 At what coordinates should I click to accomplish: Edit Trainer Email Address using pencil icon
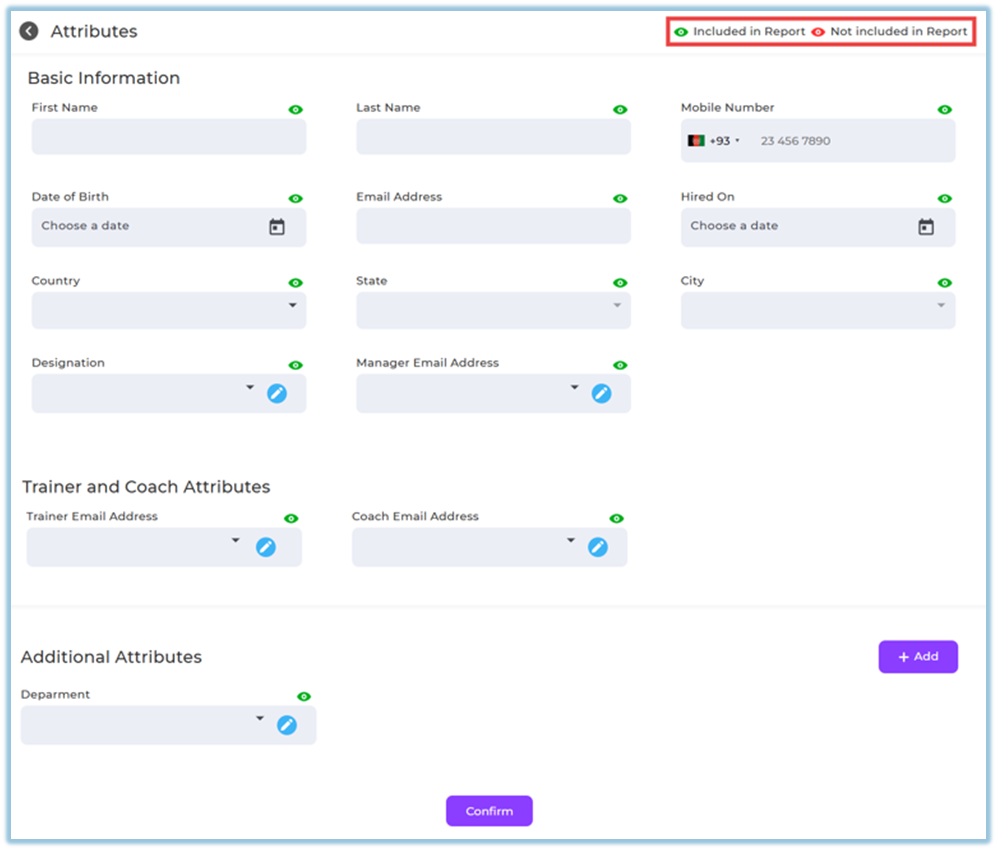pyautogui.click(x=265, y=547)
